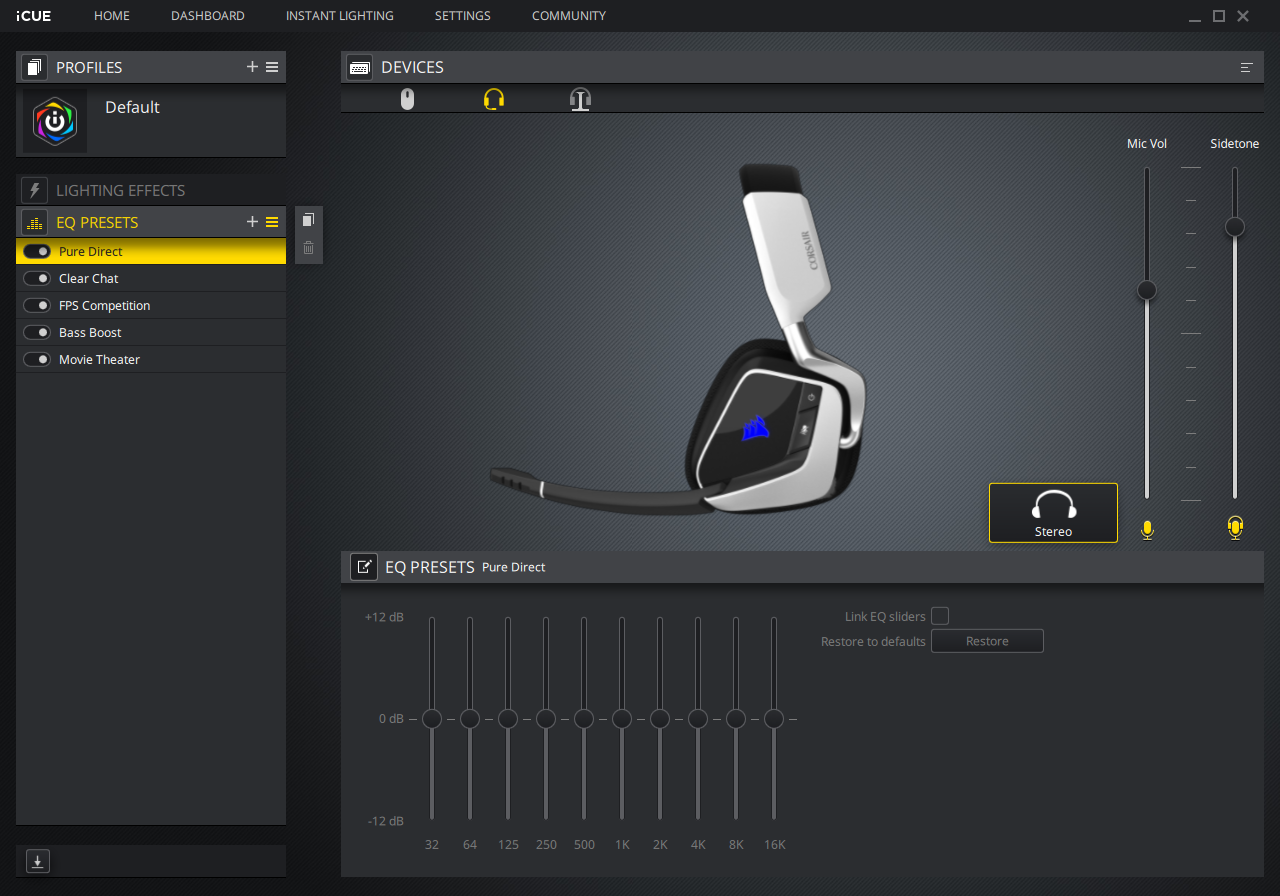This screenshot has height=896, width=1280.
Task: Click the Lighting Effects lightning icon
Action: [x=35, y=190]
